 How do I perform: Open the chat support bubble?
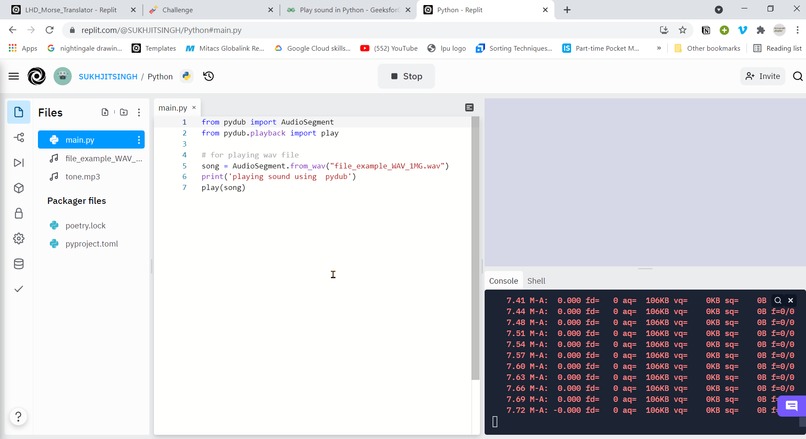(792, 406)
